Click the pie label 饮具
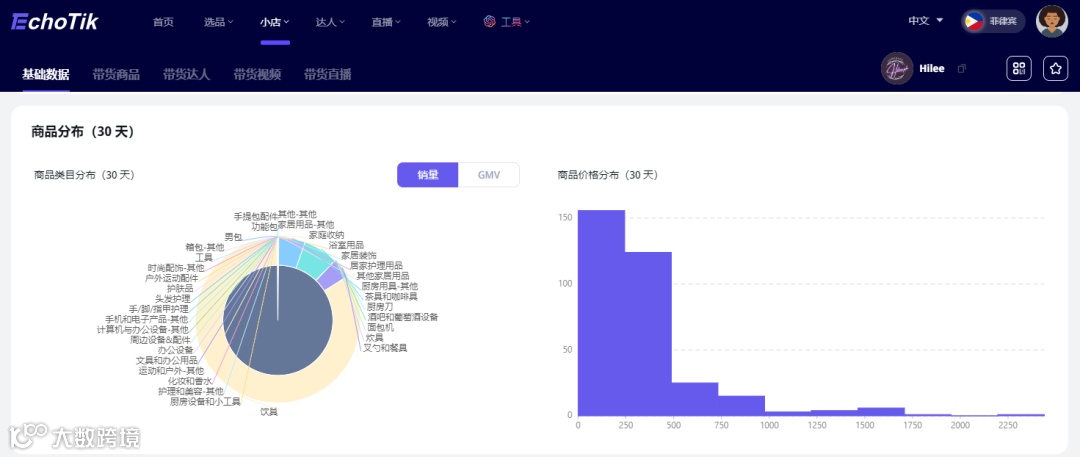This screenshot has height=457, width=1080. 269,412
